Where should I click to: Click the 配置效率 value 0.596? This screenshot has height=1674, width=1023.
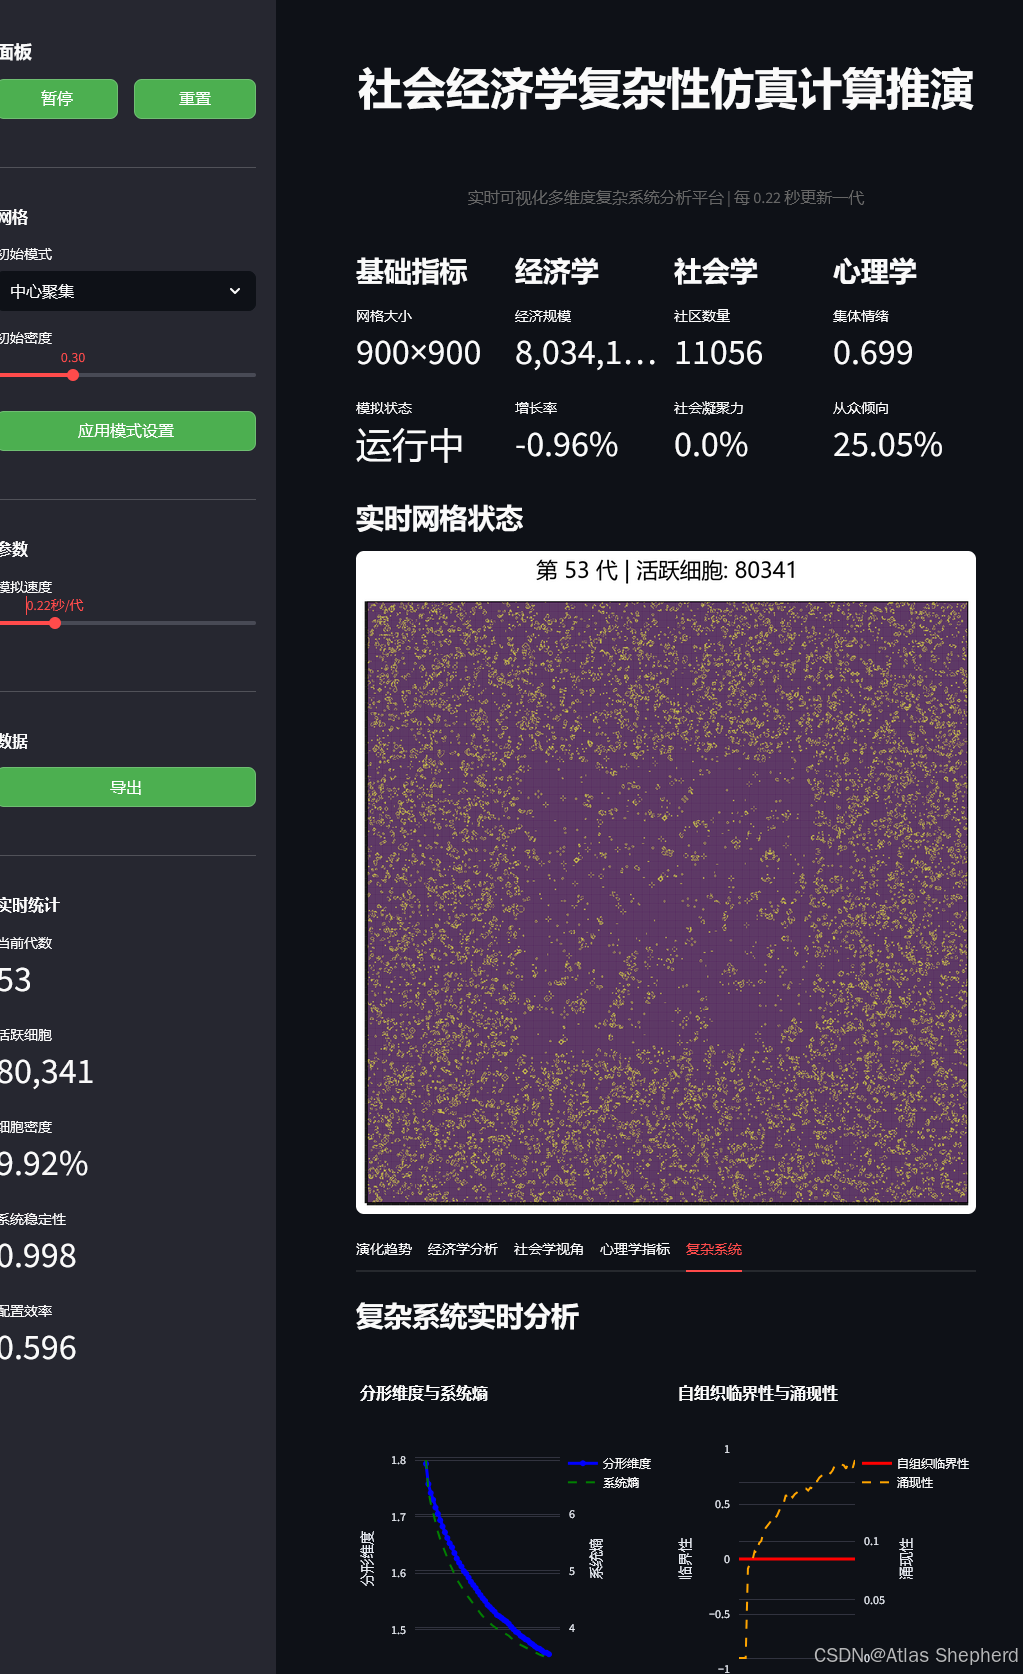click(x=38, y=1348)
